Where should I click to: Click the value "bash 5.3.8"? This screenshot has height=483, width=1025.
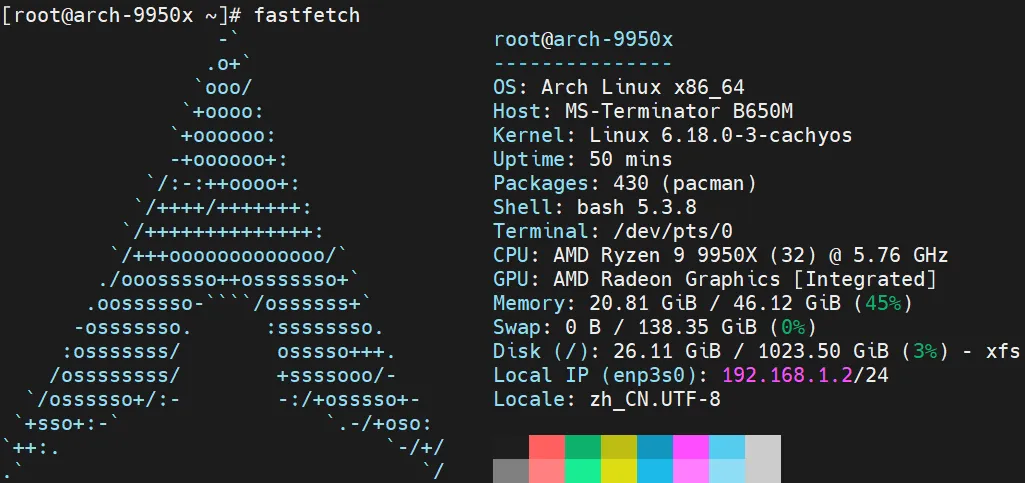click(637, 207)
